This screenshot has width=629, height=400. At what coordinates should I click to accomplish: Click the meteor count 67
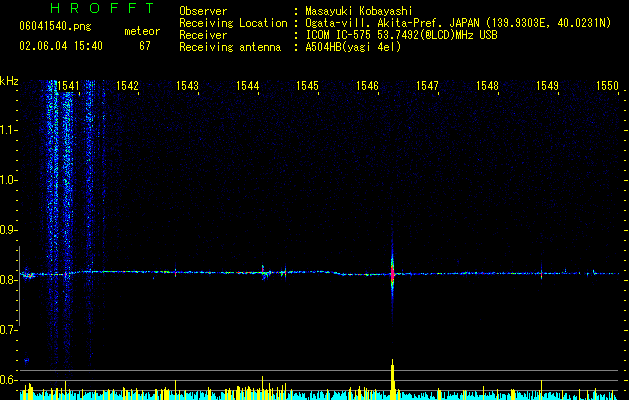pyautogui.click(x=145, y=46)
